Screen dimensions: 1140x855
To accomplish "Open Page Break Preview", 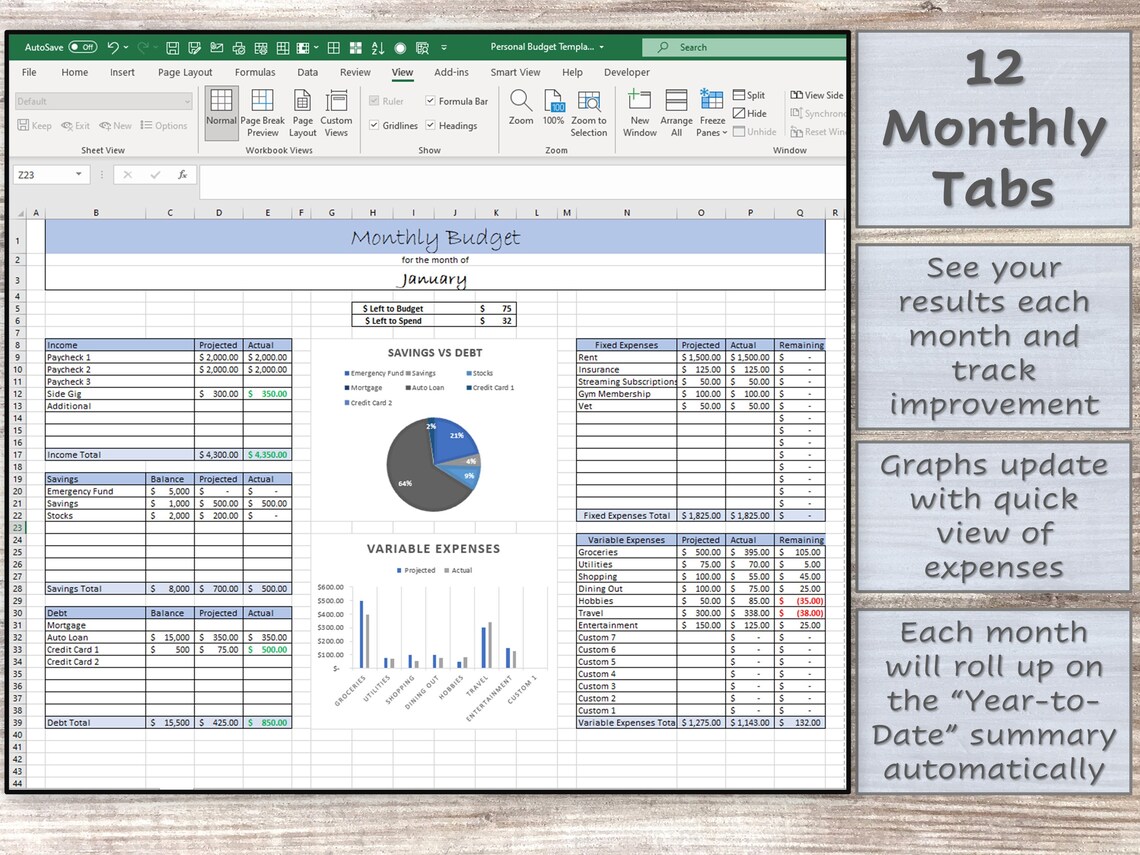I will coord(262,112).
